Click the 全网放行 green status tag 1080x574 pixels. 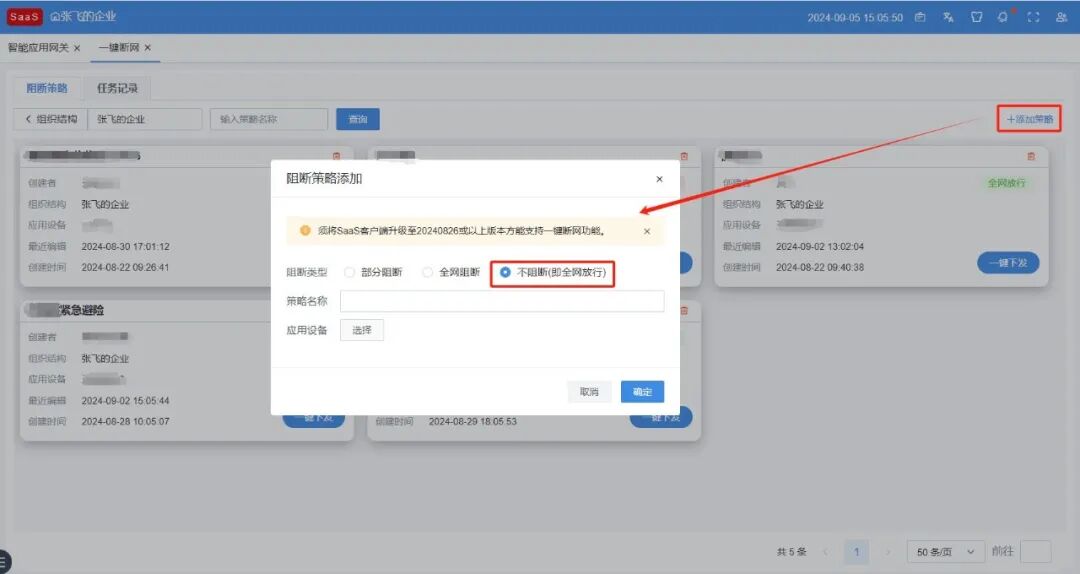pos(1006,183)
